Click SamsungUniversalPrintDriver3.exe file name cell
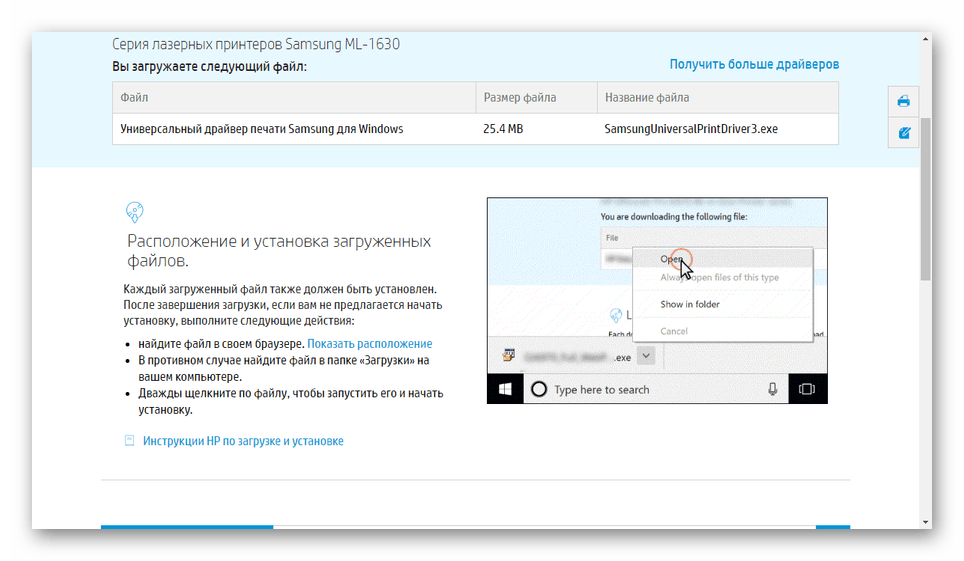This screenshot has height=561, width=964. tap(717, 129)
